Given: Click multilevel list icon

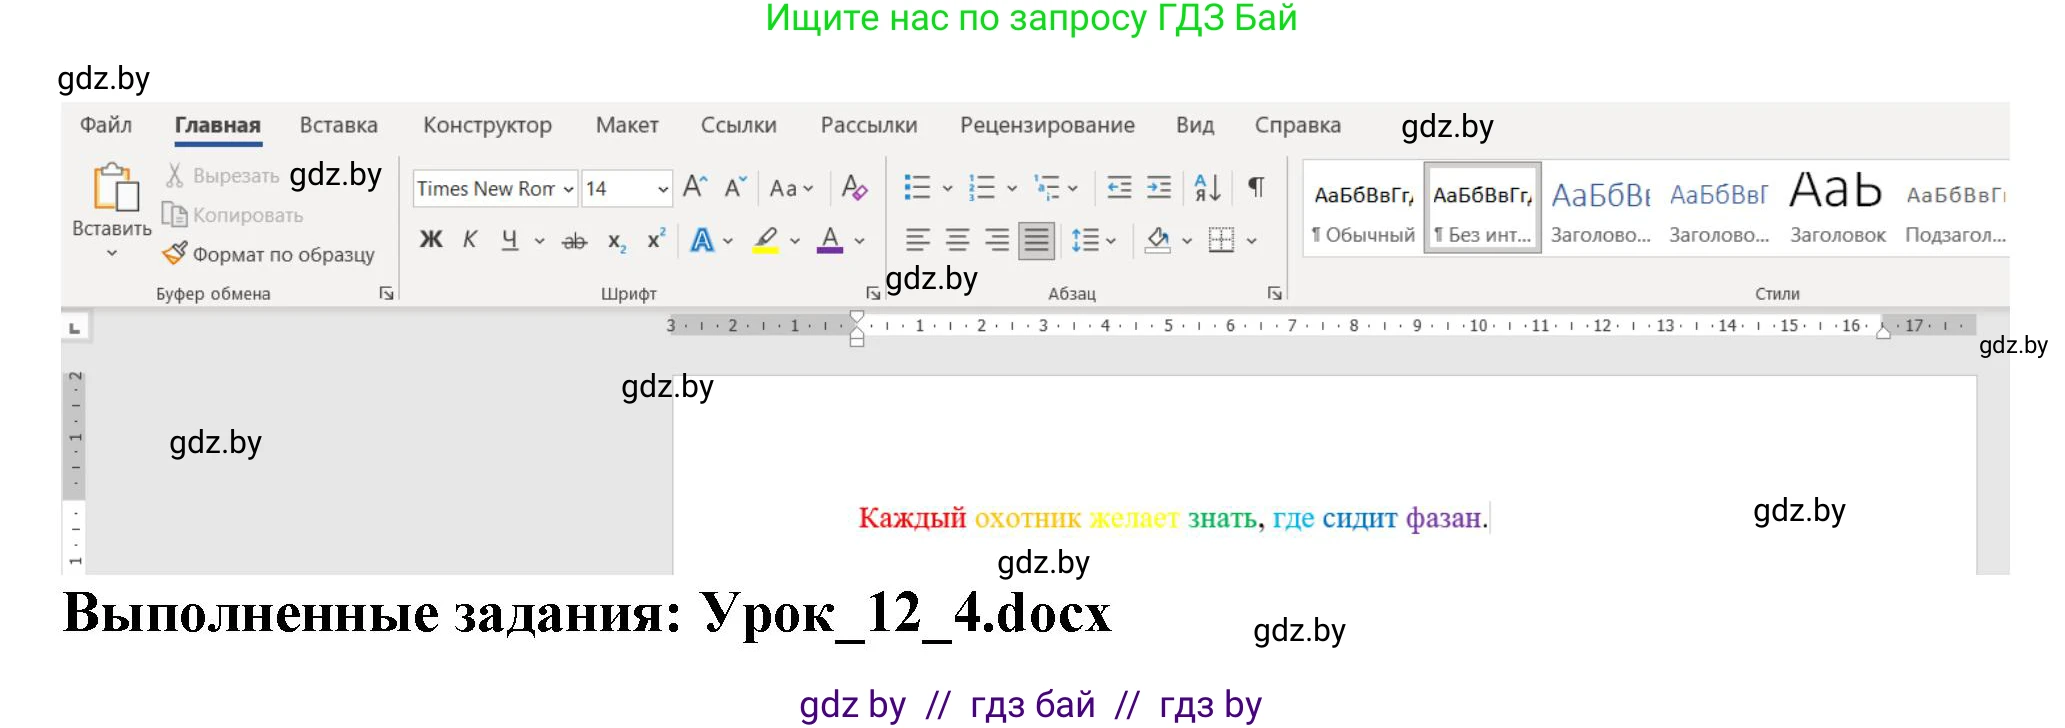Looking at the screenshot, I should click(x=1047, y=187).
